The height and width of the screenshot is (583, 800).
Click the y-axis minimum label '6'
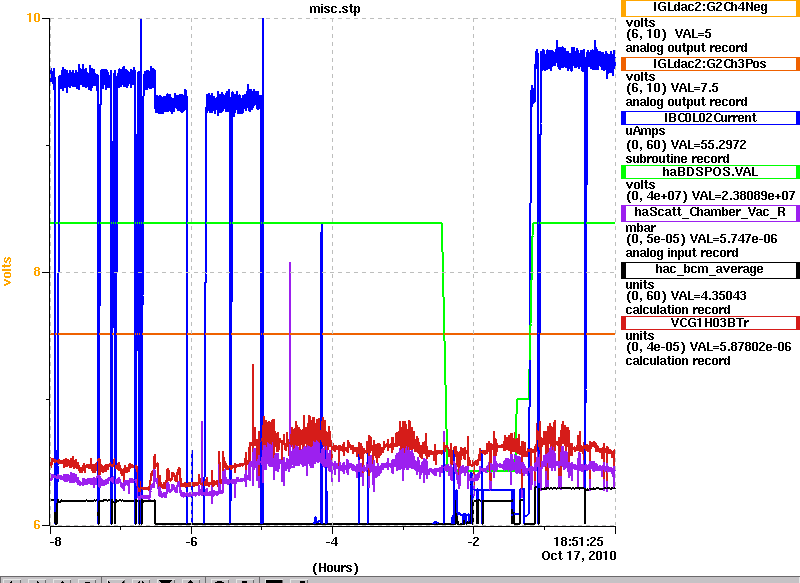coord(37,525)
